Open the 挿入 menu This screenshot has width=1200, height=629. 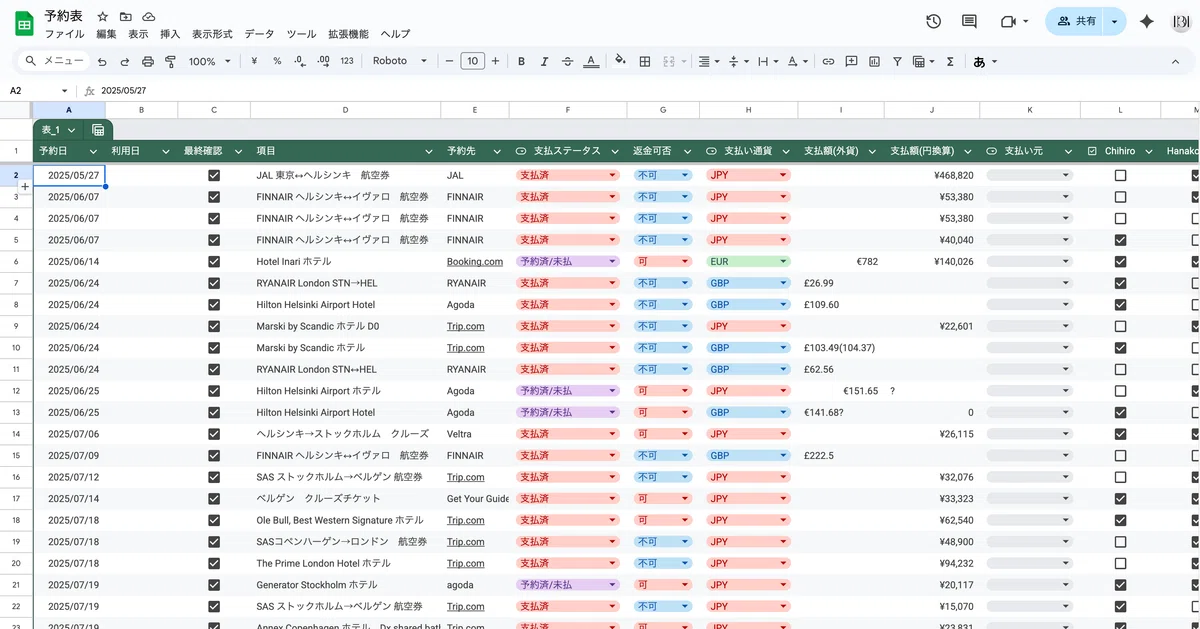click(x=171, y=34)
